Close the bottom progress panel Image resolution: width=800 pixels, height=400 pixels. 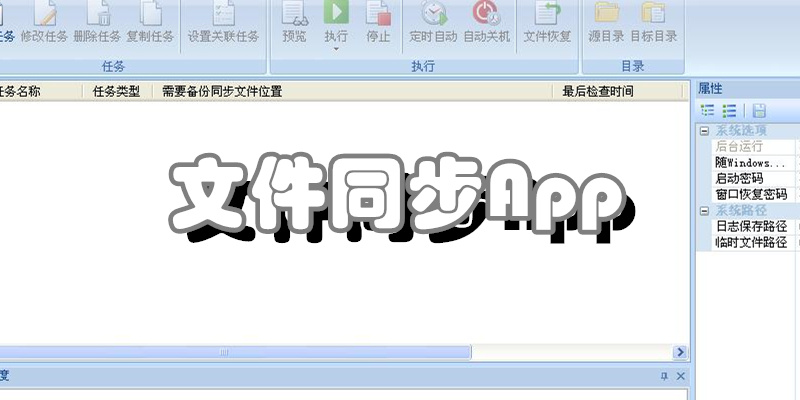click(681, 377)
